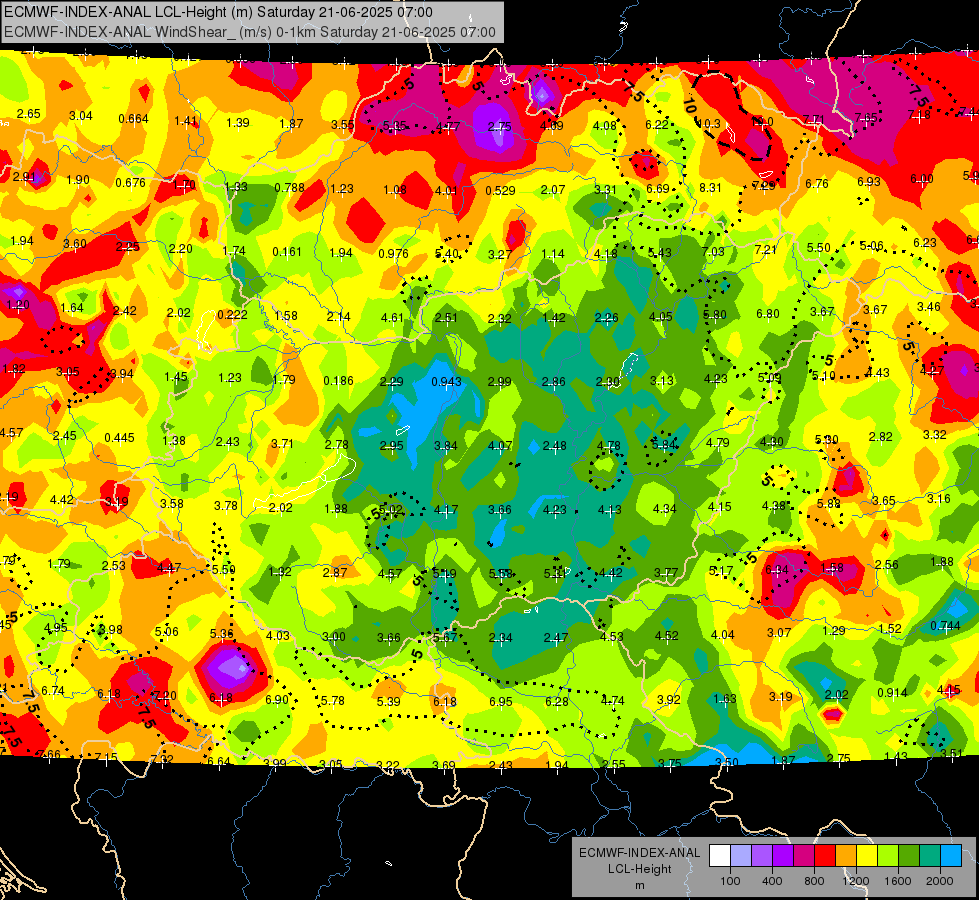Image resolution: width=979 pixels, height=900 pixels.
Task: Click the legend label '800'
Action: (814, 881)
